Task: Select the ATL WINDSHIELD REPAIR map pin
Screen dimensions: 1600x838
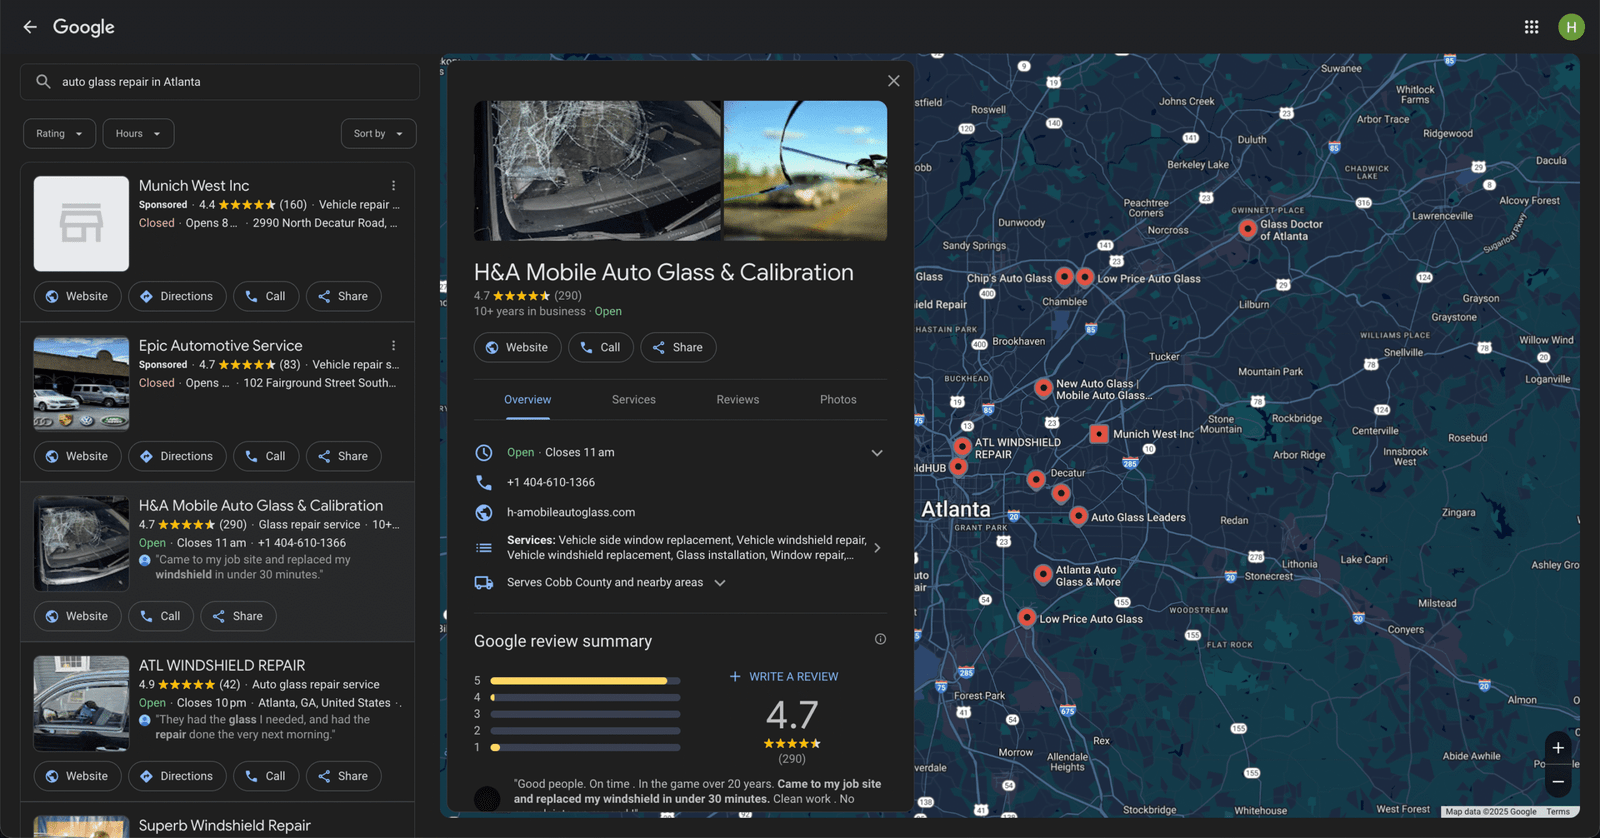Action: click(962, 446)
